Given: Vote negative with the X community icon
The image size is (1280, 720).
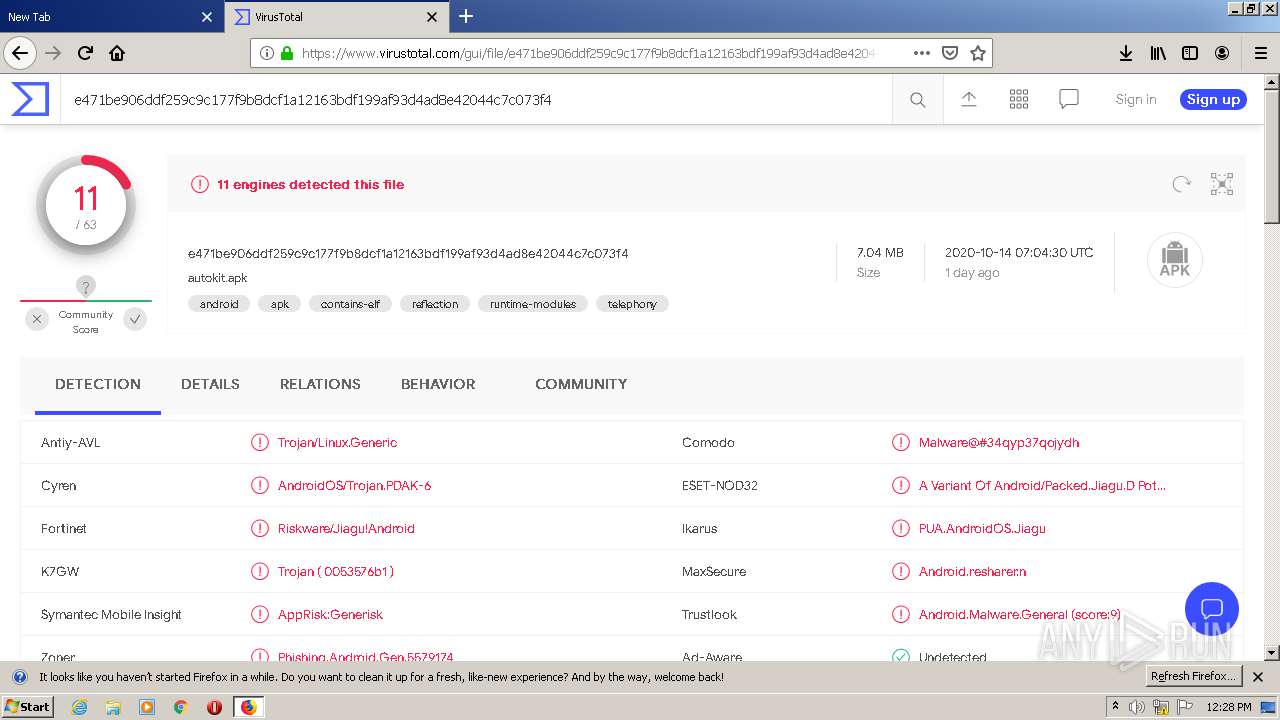Looking at the screenshot, I should click(37, 319).
